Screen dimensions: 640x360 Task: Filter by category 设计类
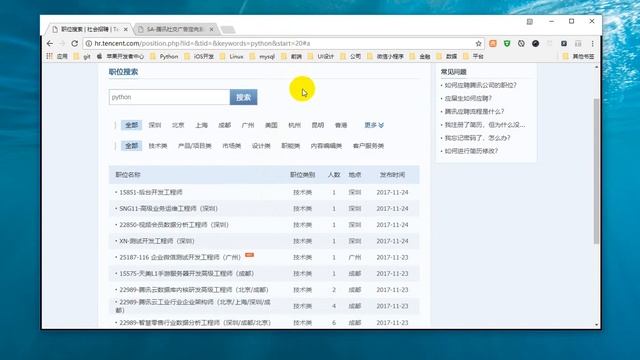[261, 146]
